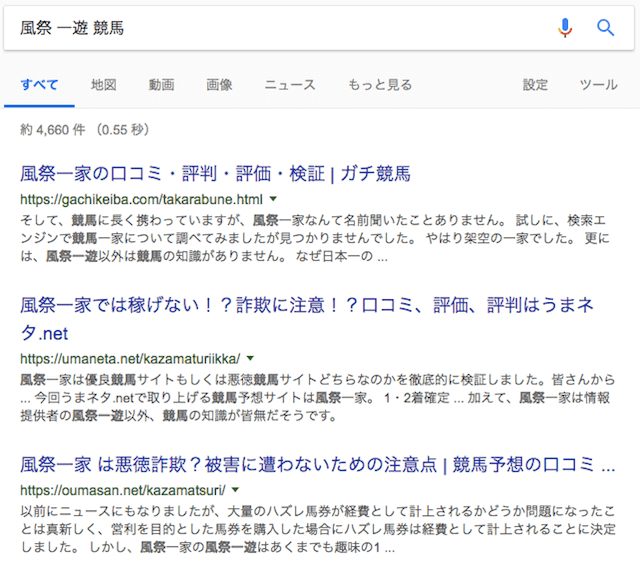
Task: Open result 風祭一家の口コミ・評判・評価・検証 | ガチ競馬
Action: (215, 174)
